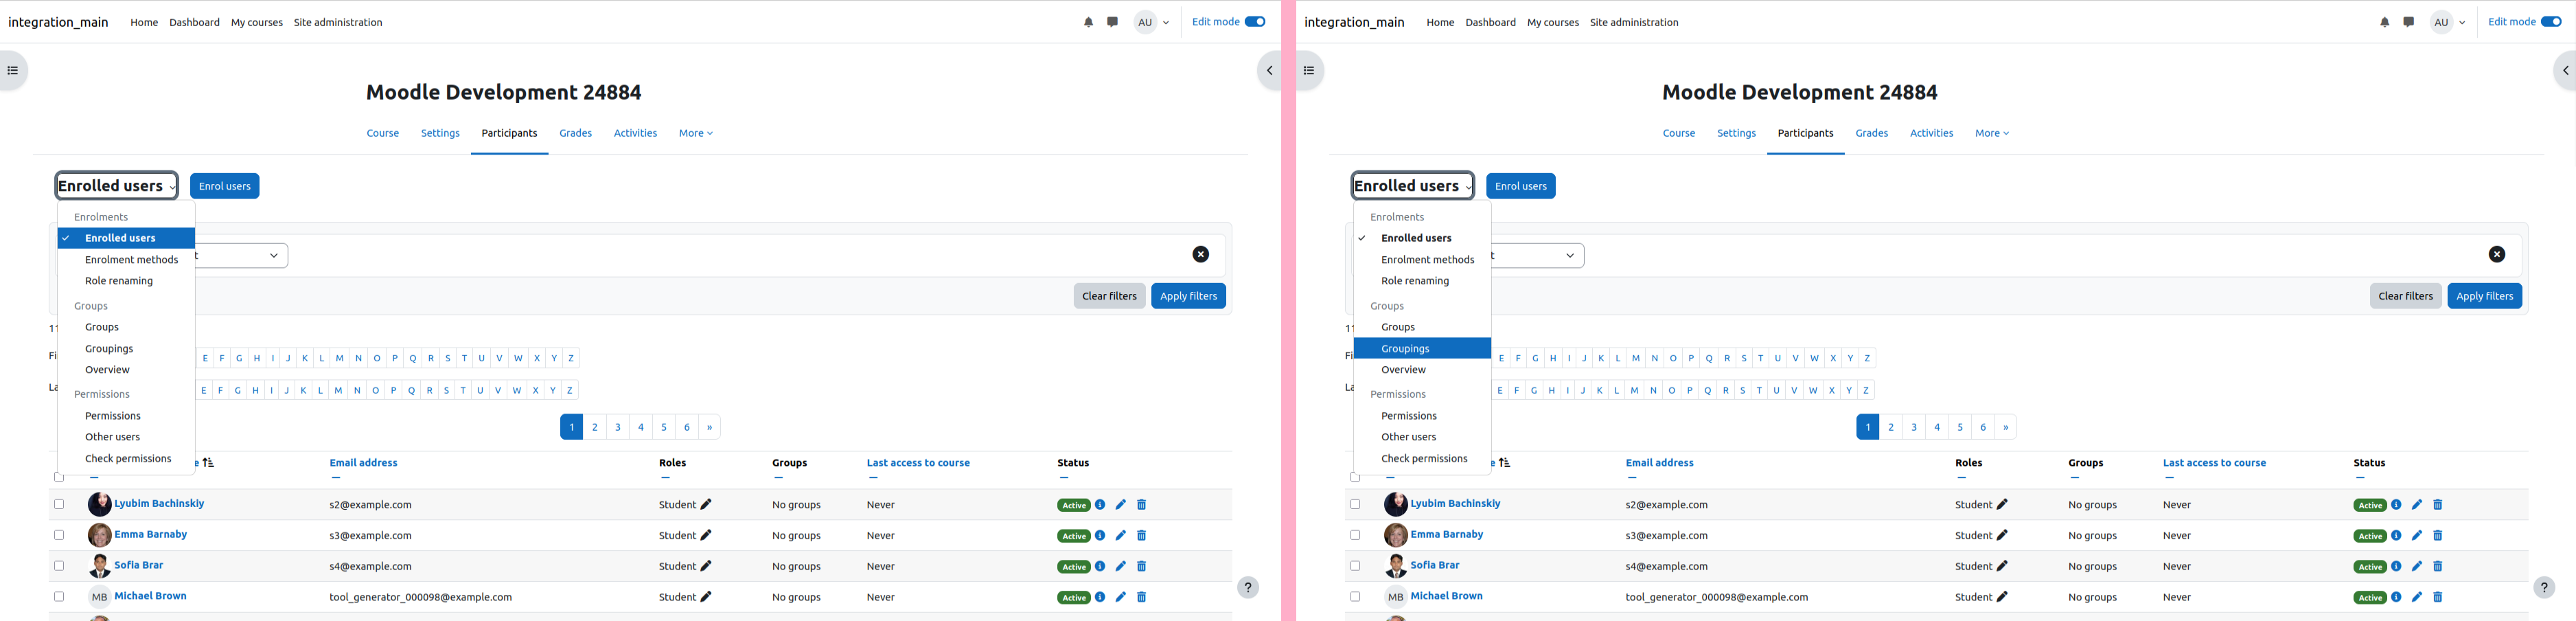Viewport: 2576px width, 621px height.
Task: Open block drawer chevron in the left page
Action: (x=1269, y=71)
